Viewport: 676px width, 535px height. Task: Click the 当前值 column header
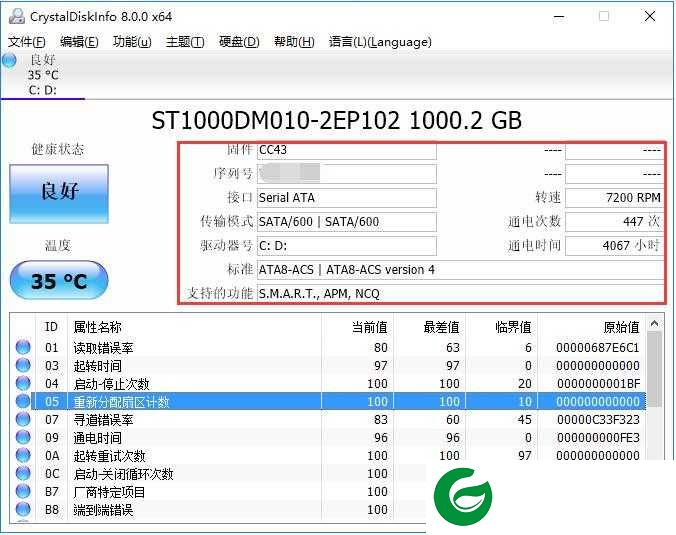[x=357, y=327]
